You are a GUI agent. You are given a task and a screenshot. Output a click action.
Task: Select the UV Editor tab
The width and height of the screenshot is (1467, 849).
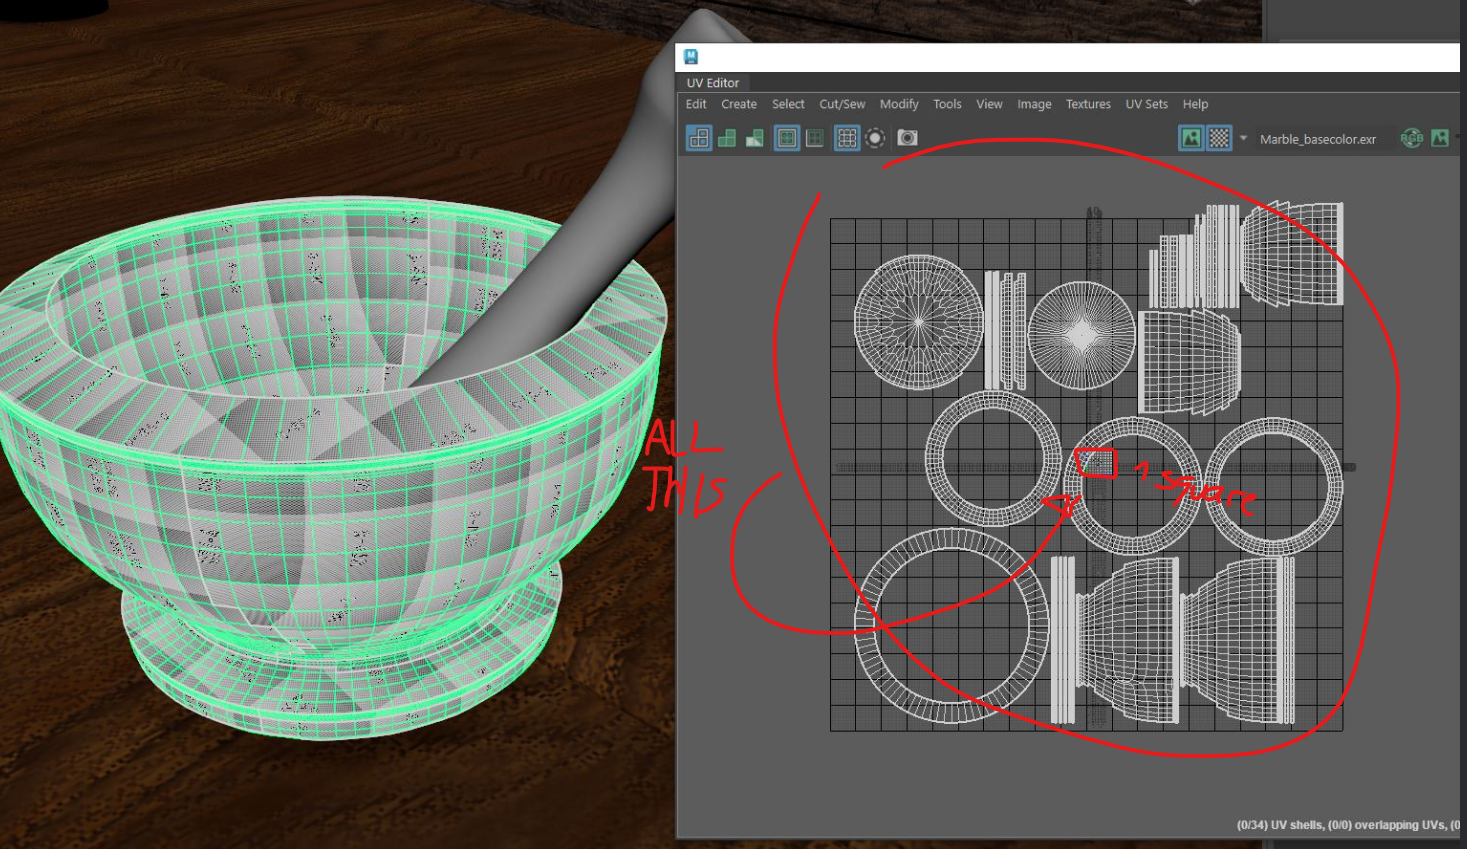[713, 83]
